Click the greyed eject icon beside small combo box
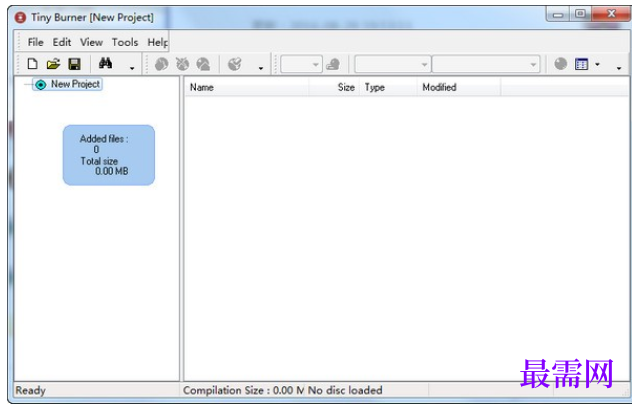The width and height of the screenshot is (632, 405). (x=333, y=64)
